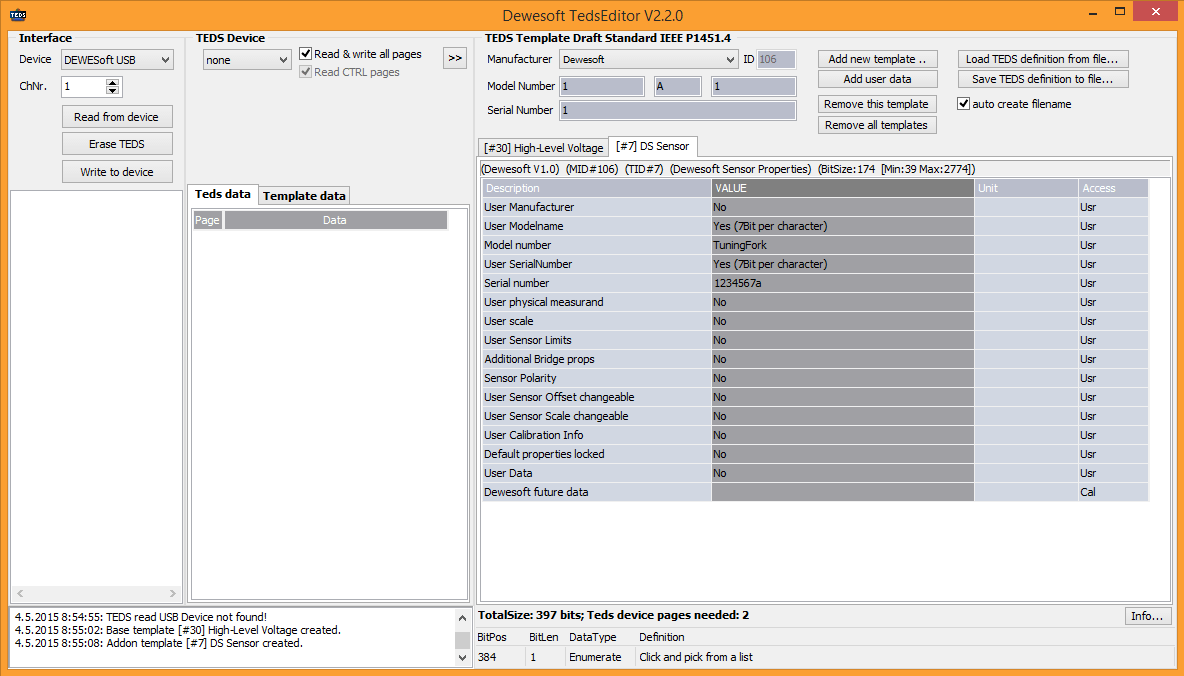This screenshot has height=676, width=1184.
Task: Click Write to device button
Action: 116,172
